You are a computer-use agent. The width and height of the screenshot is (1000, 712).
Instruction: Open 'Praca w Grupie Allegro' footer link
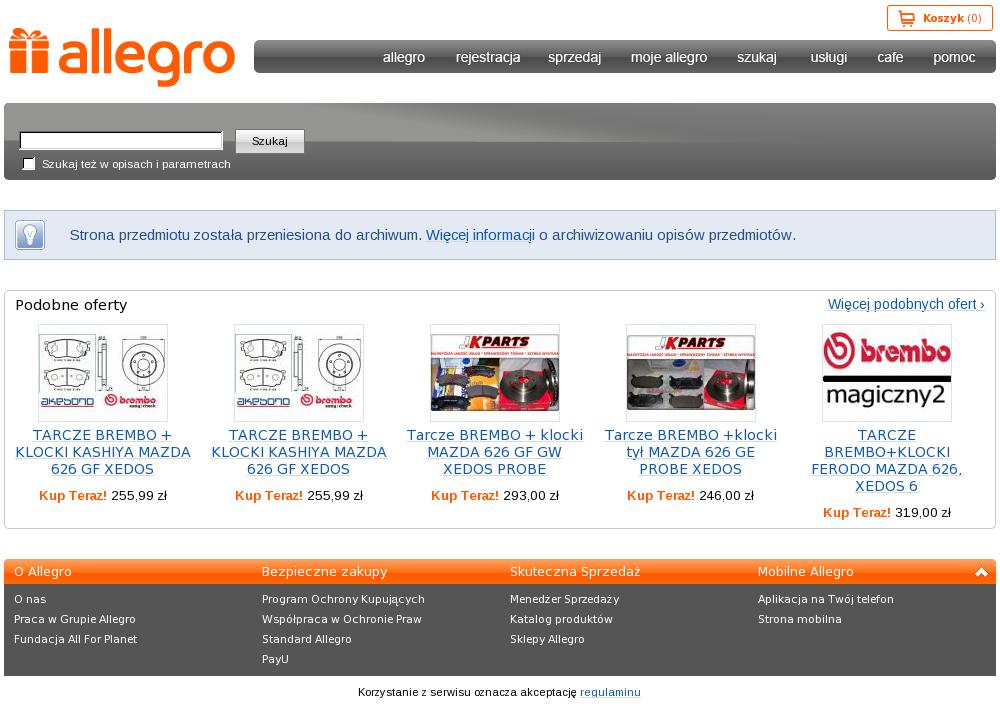click(x=75, y=619)
